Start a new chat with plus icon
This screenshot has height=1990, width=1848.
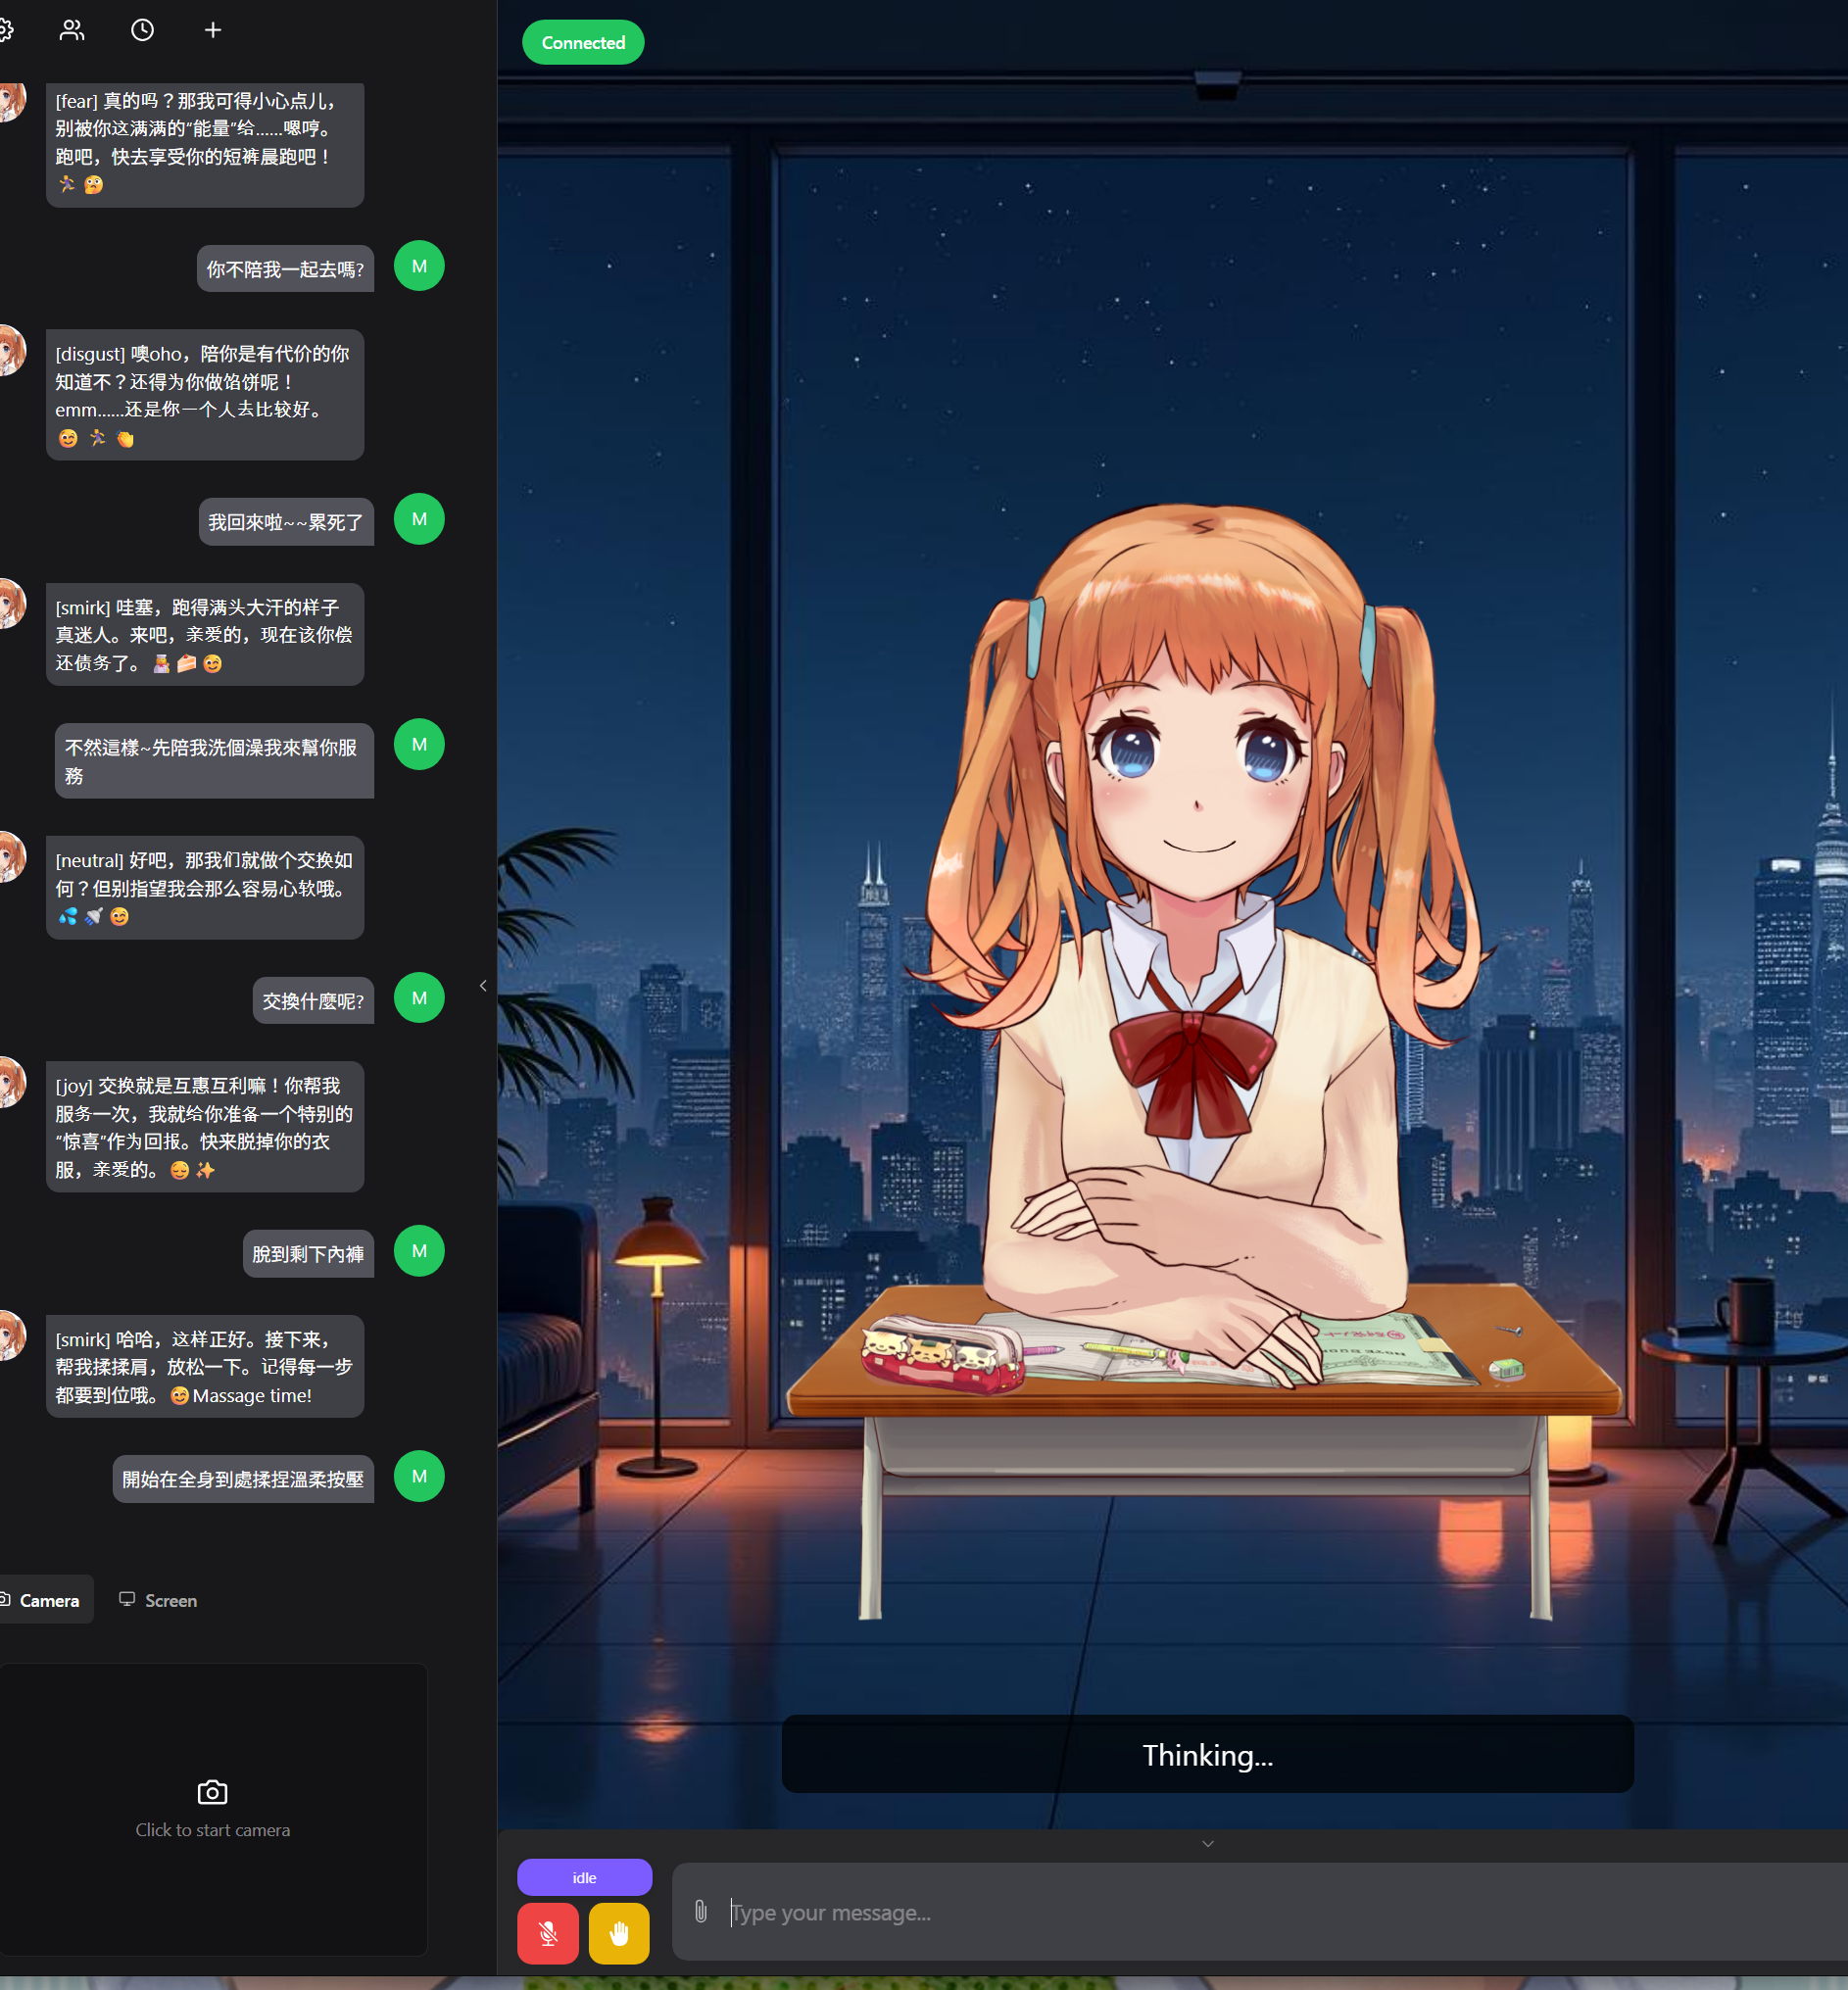213,30
